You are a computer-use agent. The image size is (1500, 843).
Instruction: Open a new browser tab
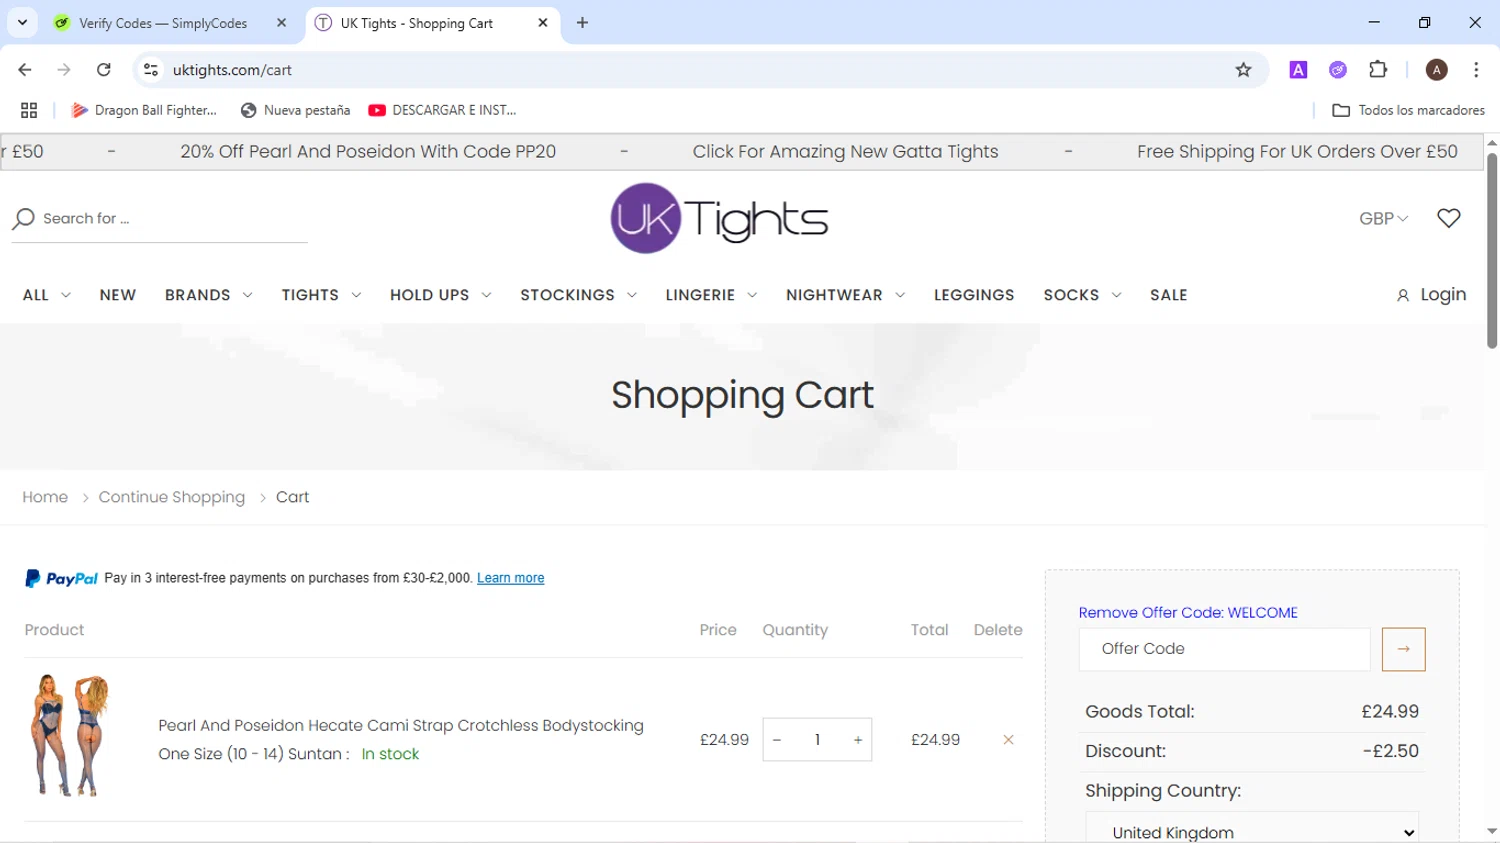(x=583, y=23)
